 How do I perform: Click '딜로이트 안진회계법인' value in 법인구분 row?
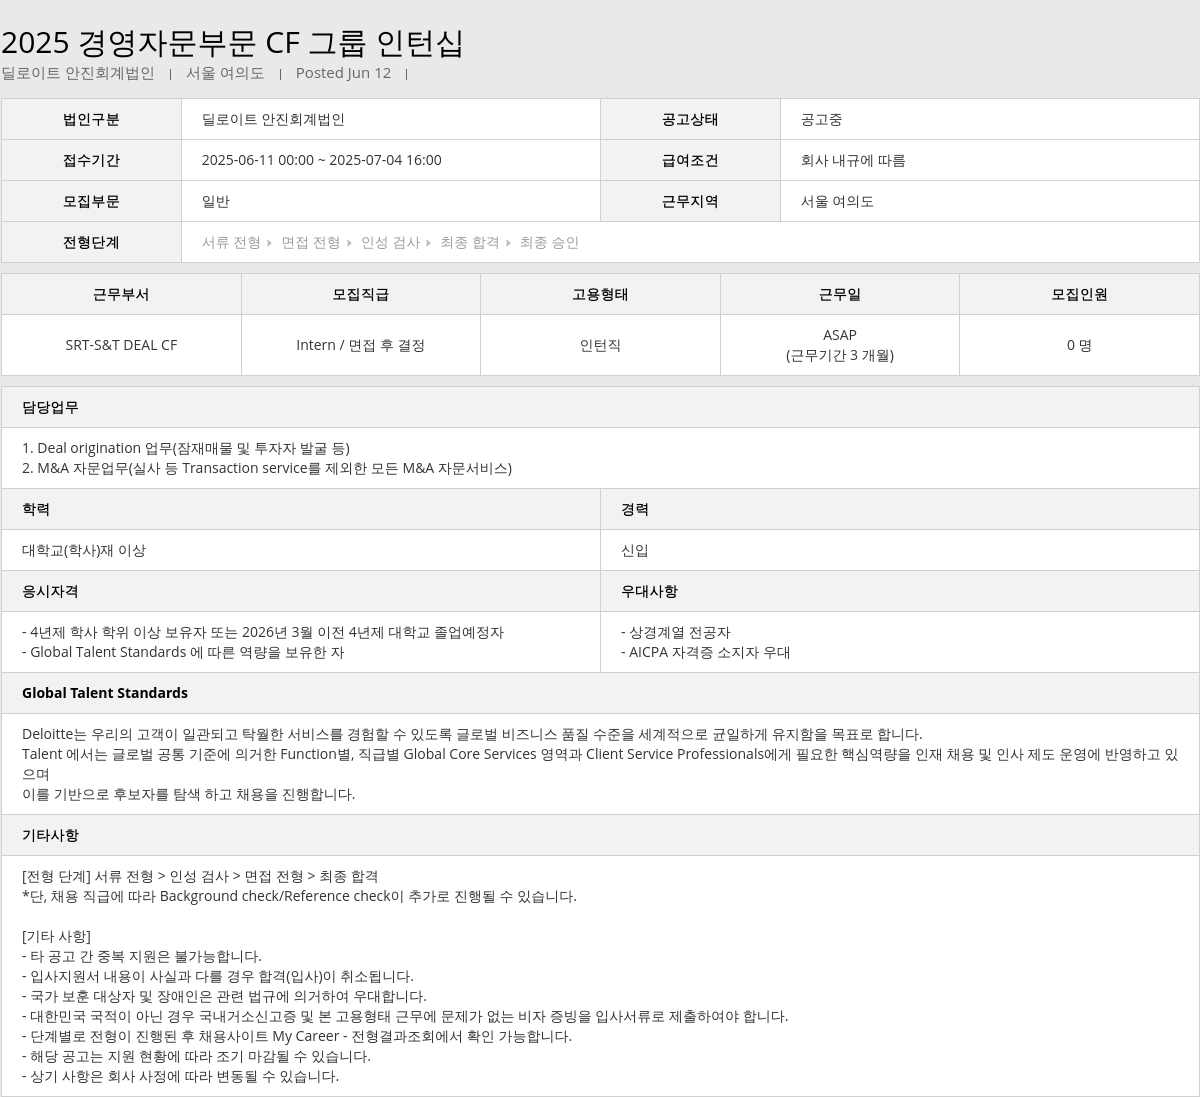coord(273,119)
